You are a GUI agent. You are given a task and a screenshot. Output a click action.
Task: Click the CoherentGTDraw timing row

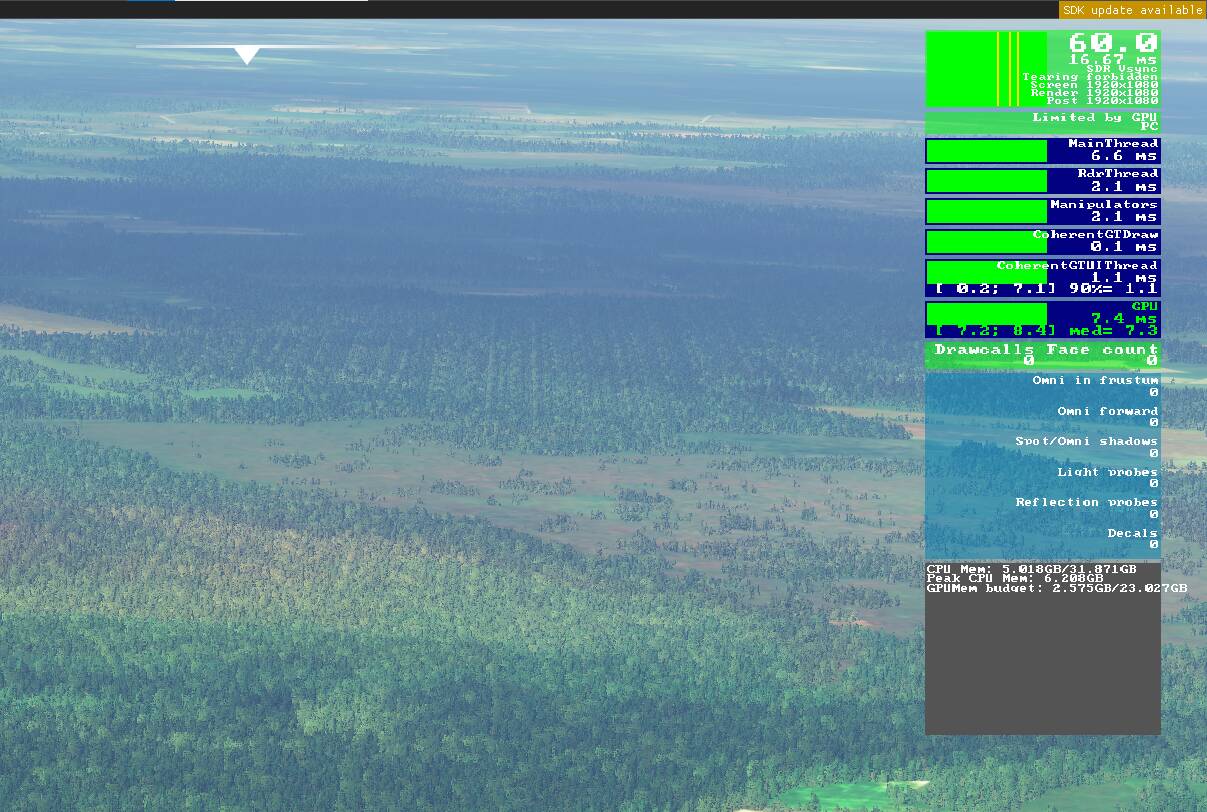[x=1042, y=241]
